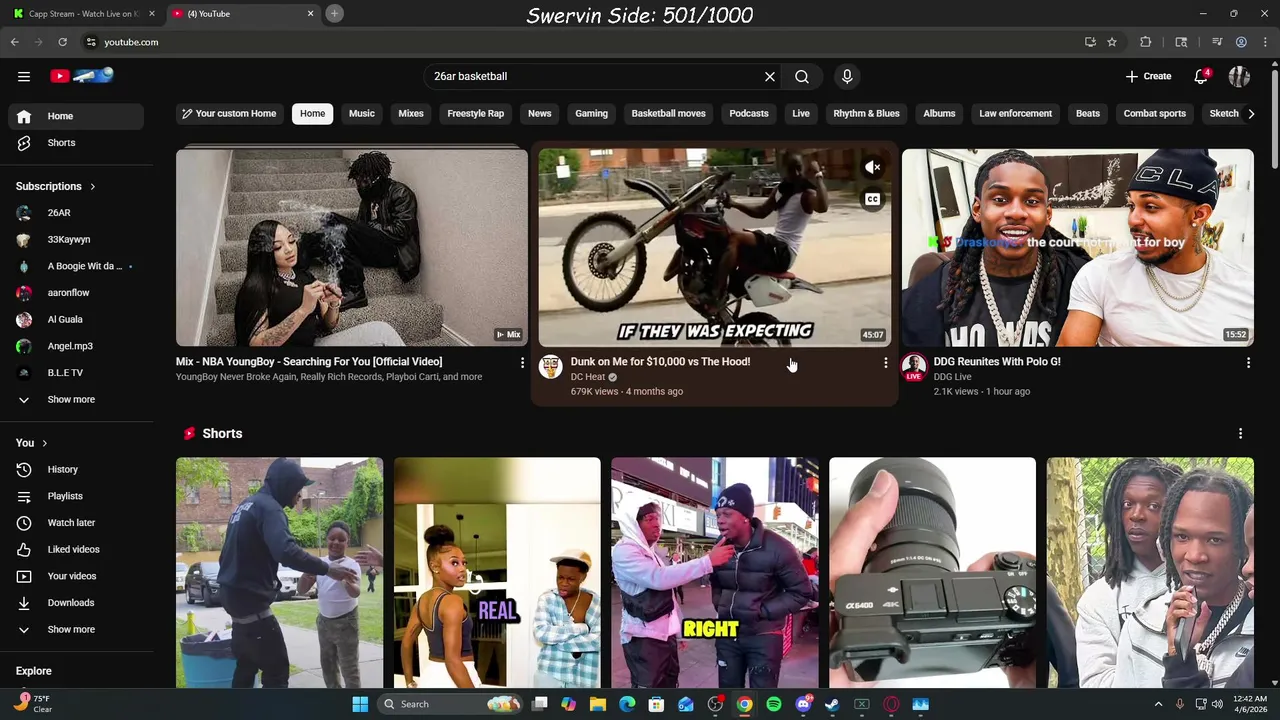The image size is (1280, 720).
Task: Submit search with magnifier button
Action: click(802, 76)
